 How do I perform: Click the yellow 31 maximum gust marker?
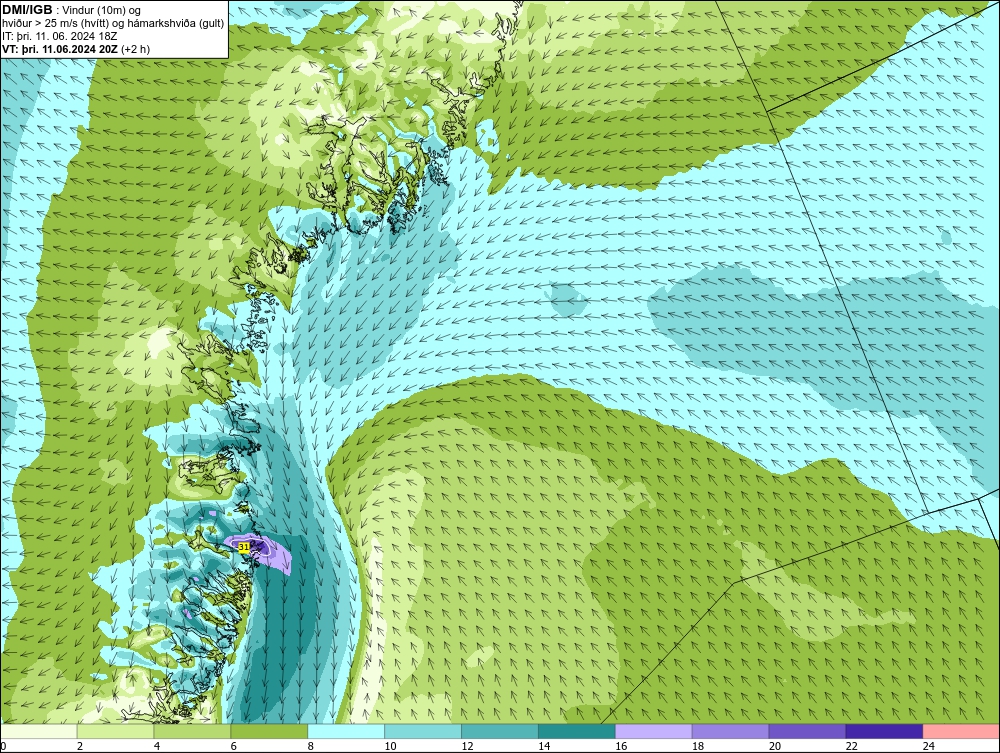[244, 547]
